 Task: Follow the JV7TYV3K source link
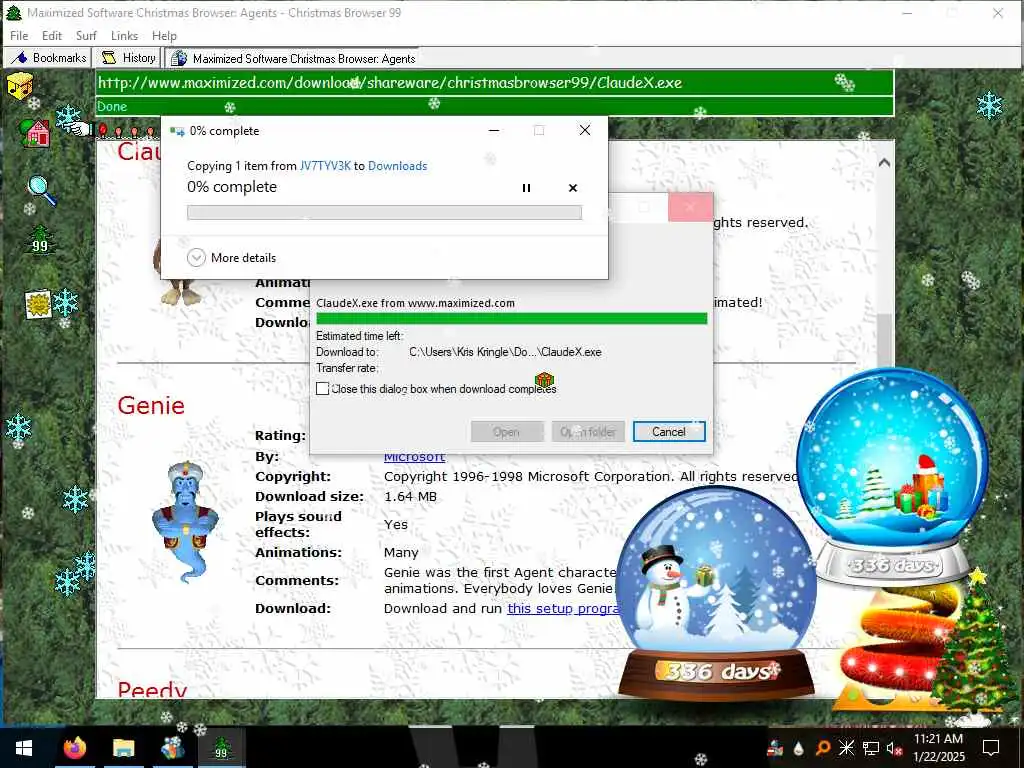coord(325,166)
